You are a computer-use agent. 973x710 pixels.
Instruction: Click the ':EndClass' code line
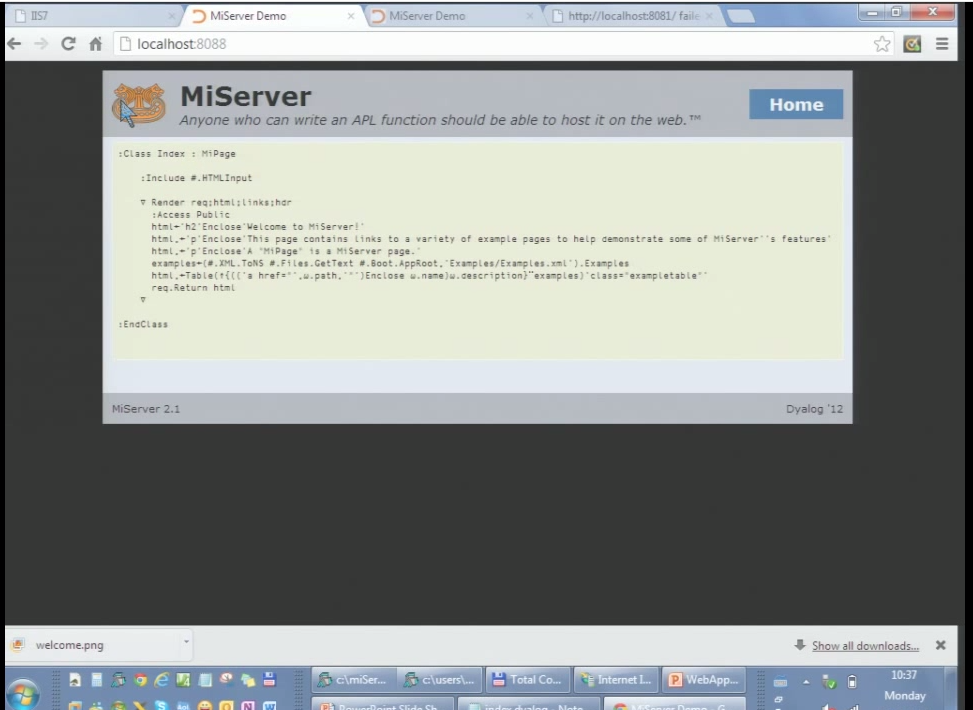click(143, 325)
